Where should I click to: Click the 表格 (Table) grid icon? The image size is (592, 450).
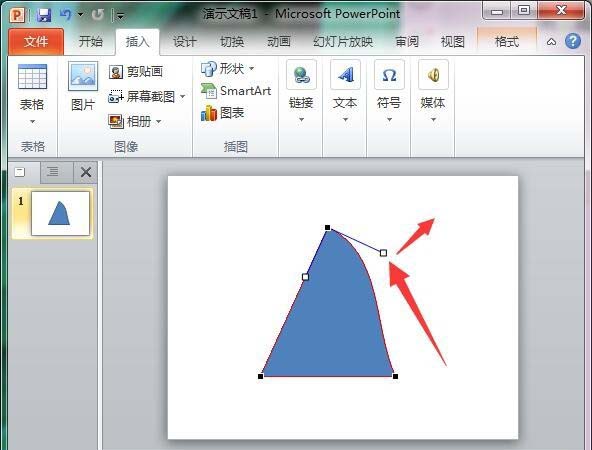[x=32, y=77]
